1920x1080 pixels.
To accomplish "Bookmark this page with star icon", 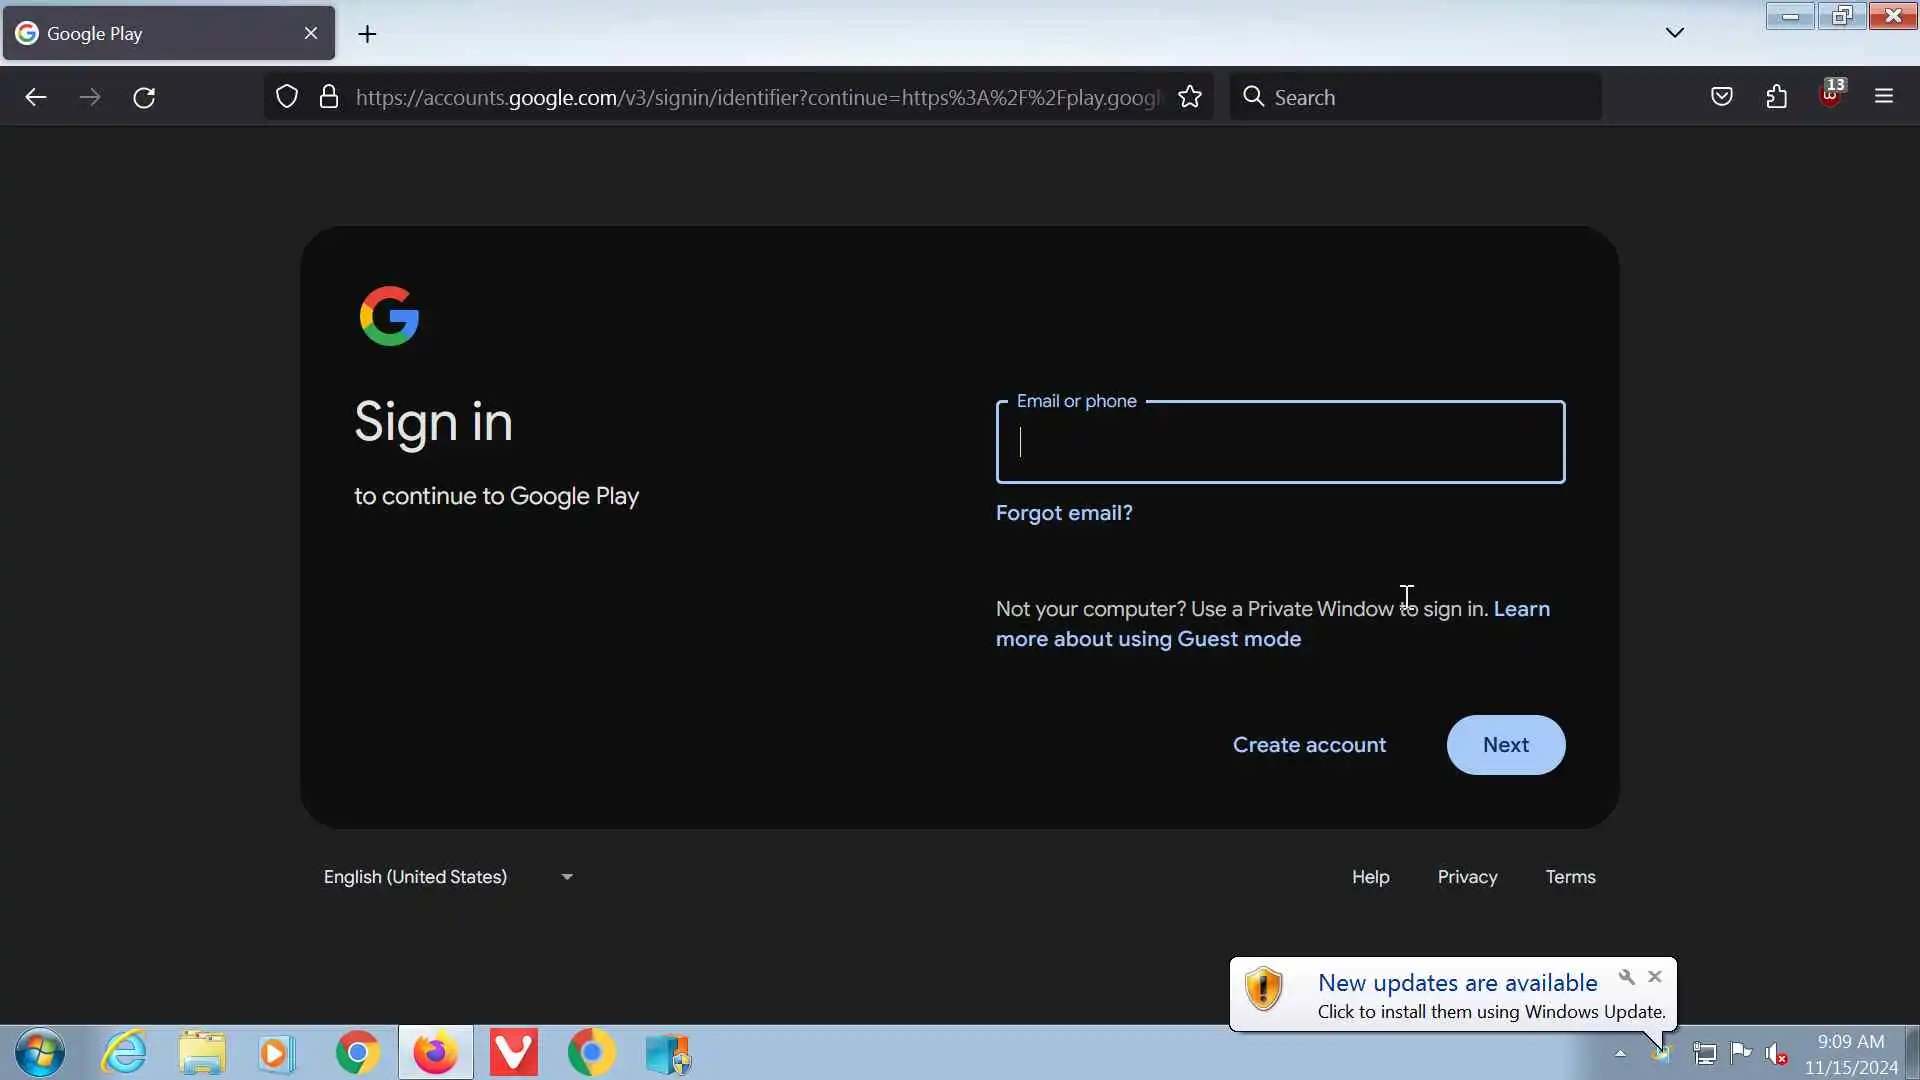I will [x=1189, y=97].
